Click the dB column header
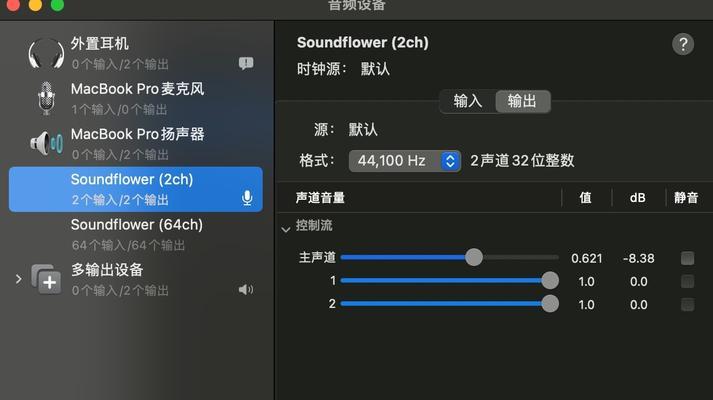This screenshot has height=400, width=713. click(x=638, y=198)
